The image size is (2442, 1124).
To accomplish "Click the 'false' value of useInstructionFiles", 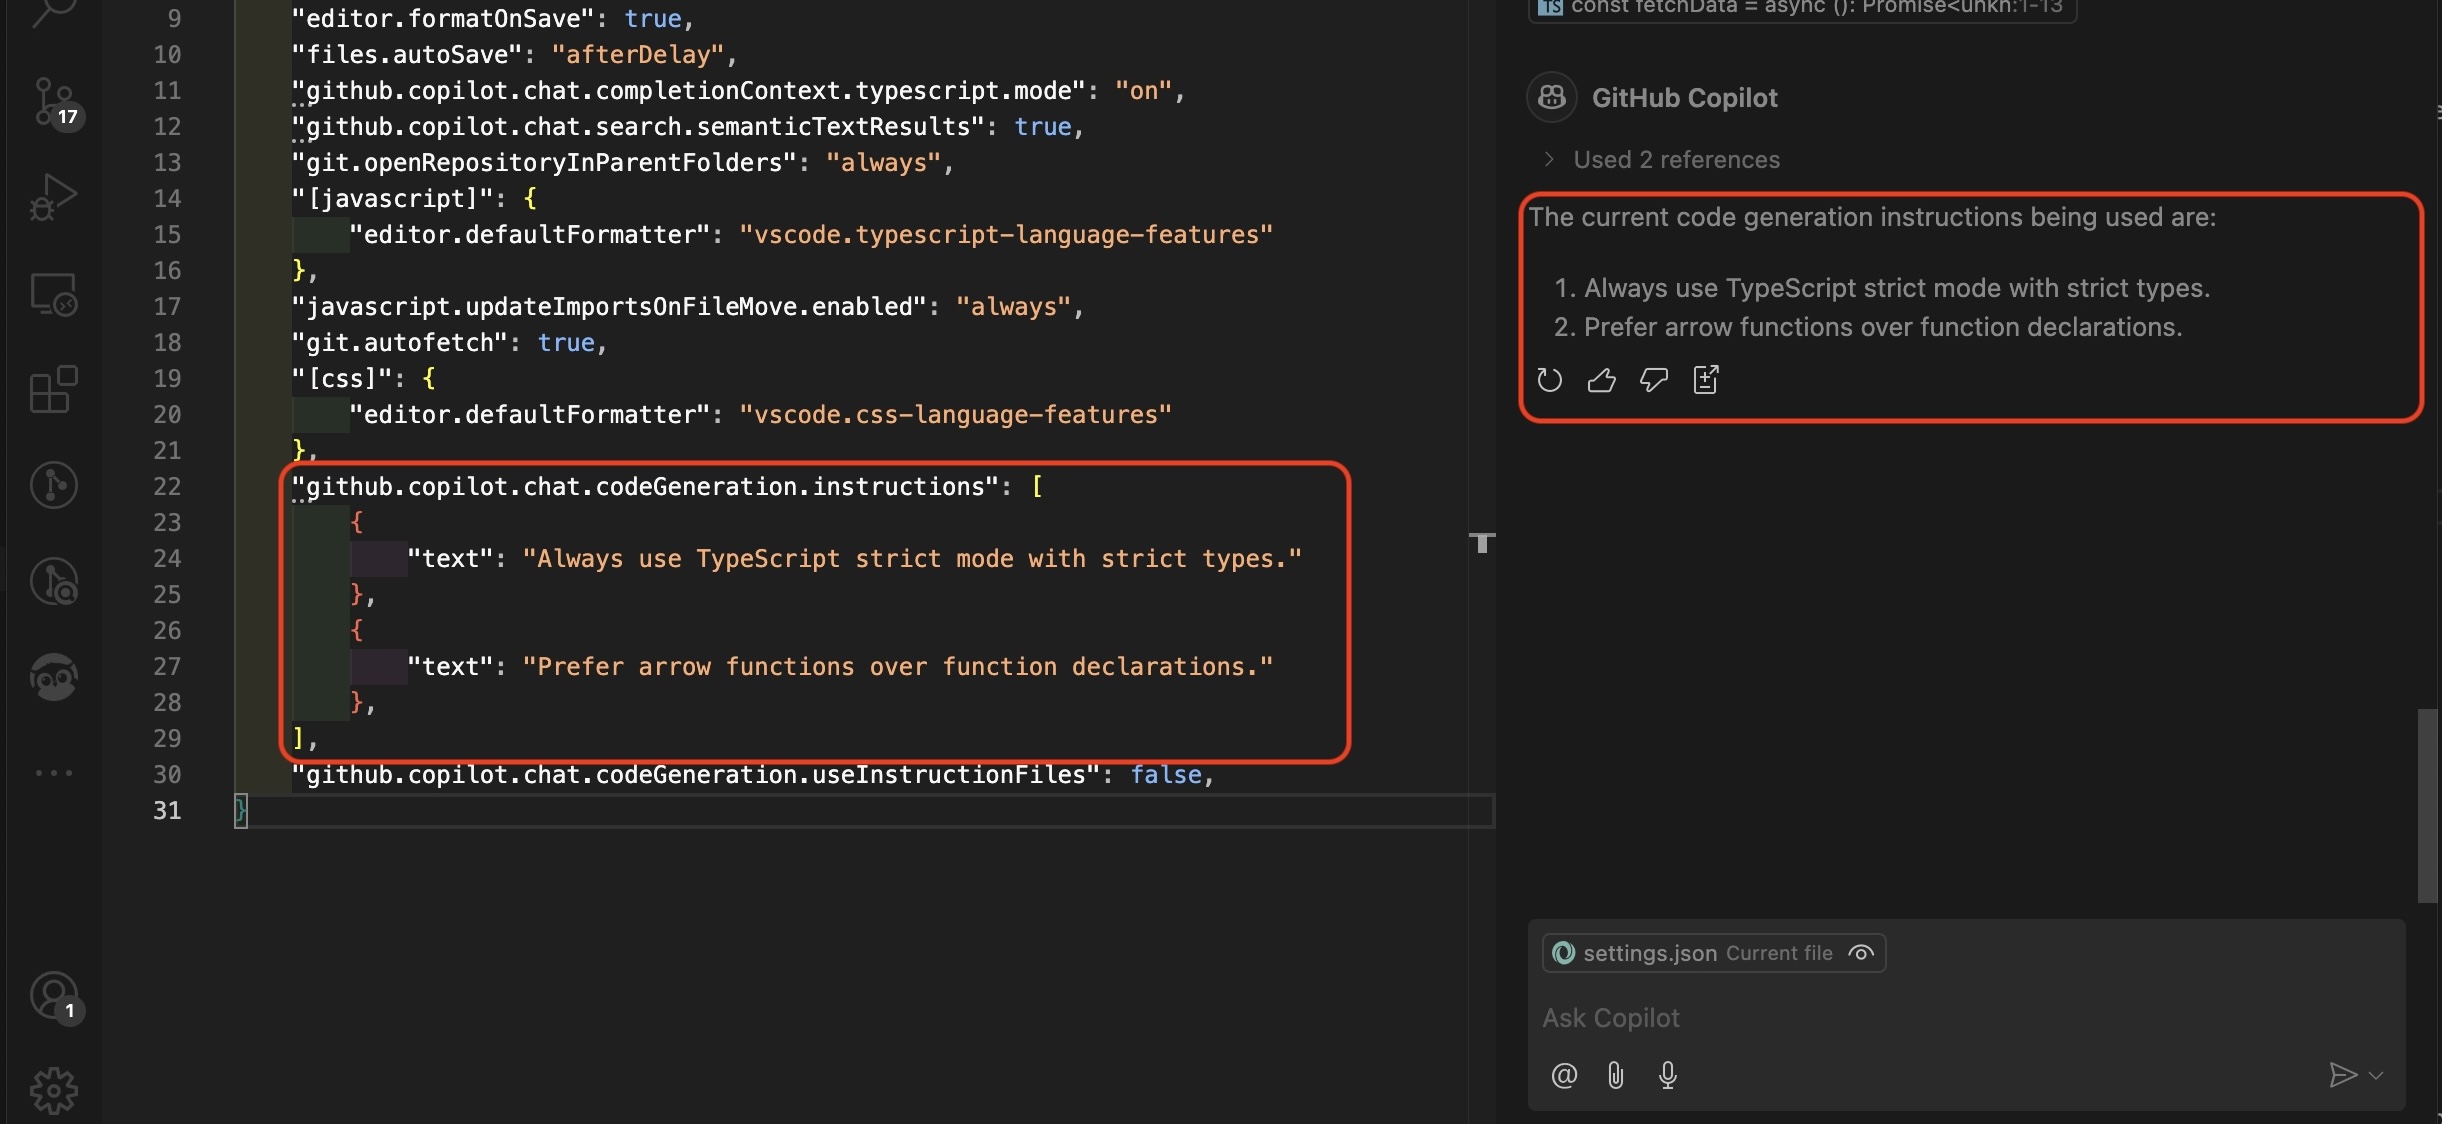I will coord(1165,775).
